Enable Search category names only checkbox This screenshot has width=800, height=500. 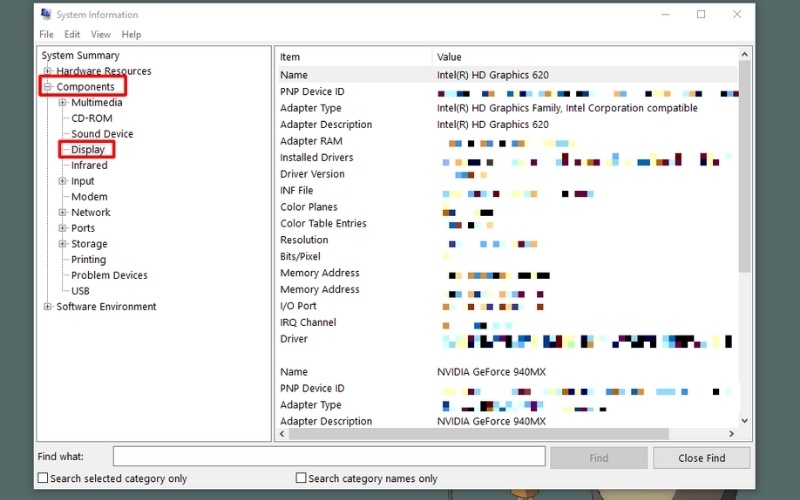(301, 478)
